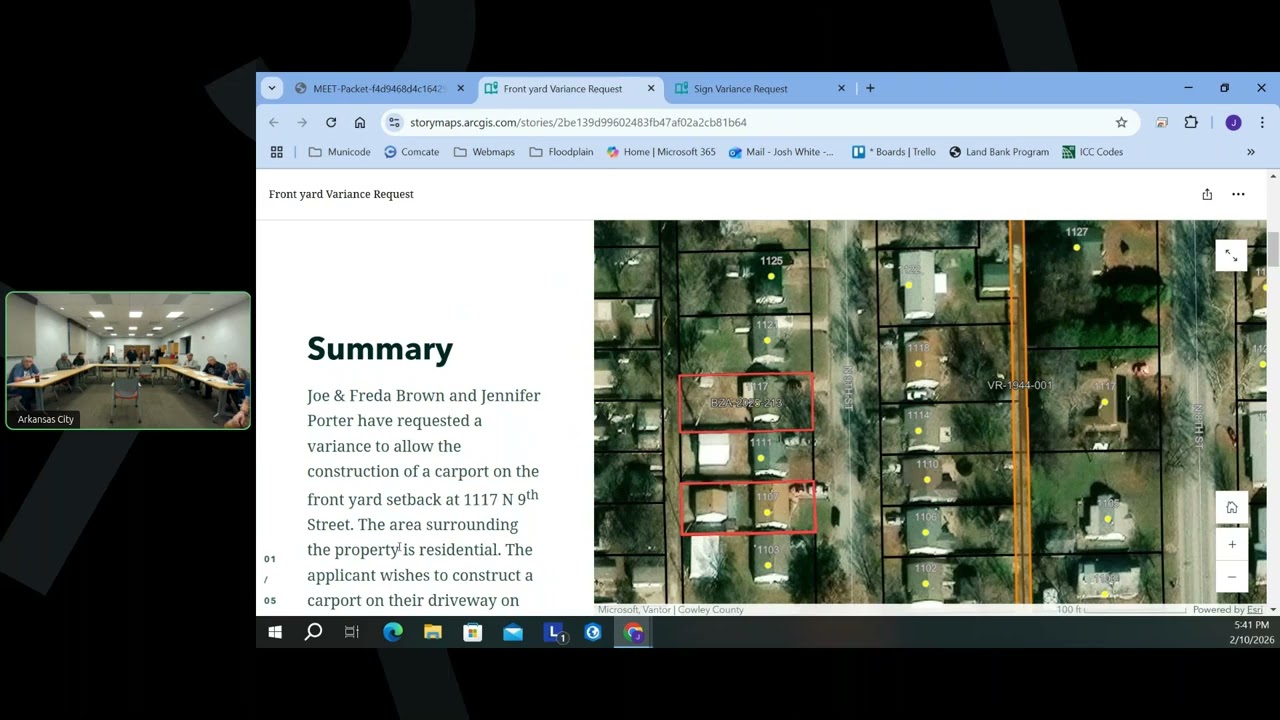Reset map to home extent
Image resolution: width=1280 pixels, height=720 pixels.
pyautogui.click(x=1231, y=508)
